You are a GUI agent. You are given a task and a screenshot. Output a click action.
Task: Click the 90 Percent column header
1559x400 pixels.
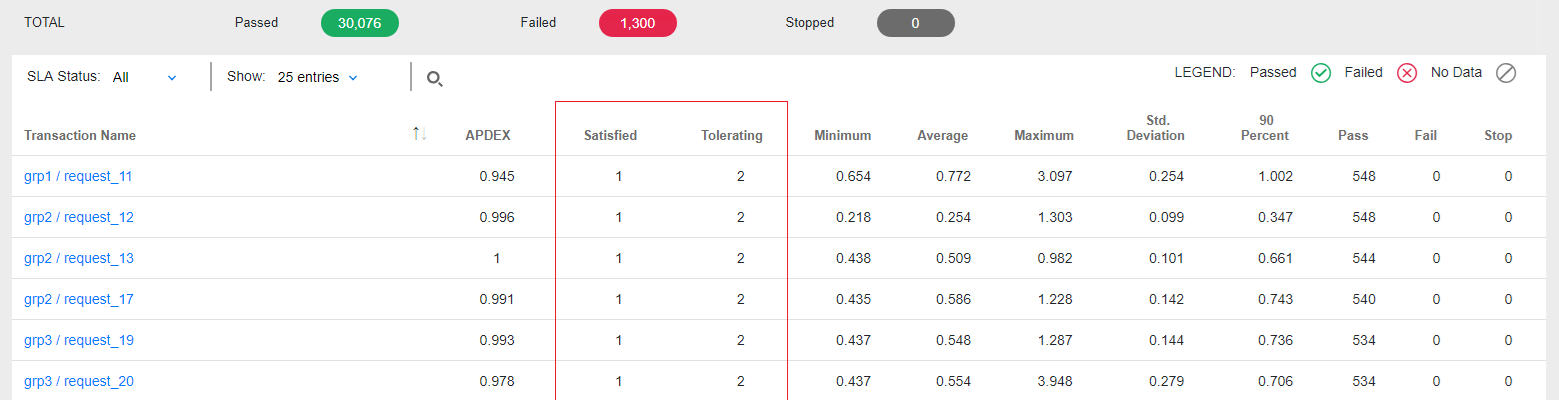click(1266, 128)
